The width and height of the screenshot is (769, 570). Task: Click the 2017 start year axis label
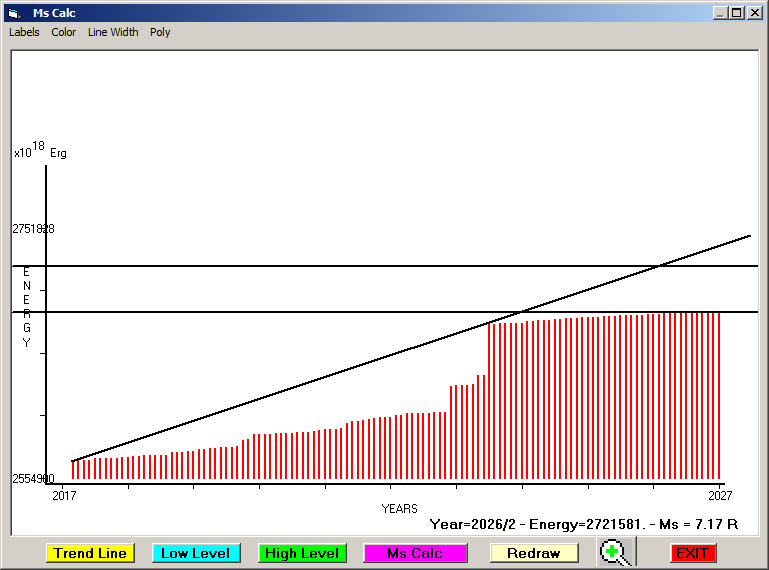pyautogui.click(x=64, y=495)
